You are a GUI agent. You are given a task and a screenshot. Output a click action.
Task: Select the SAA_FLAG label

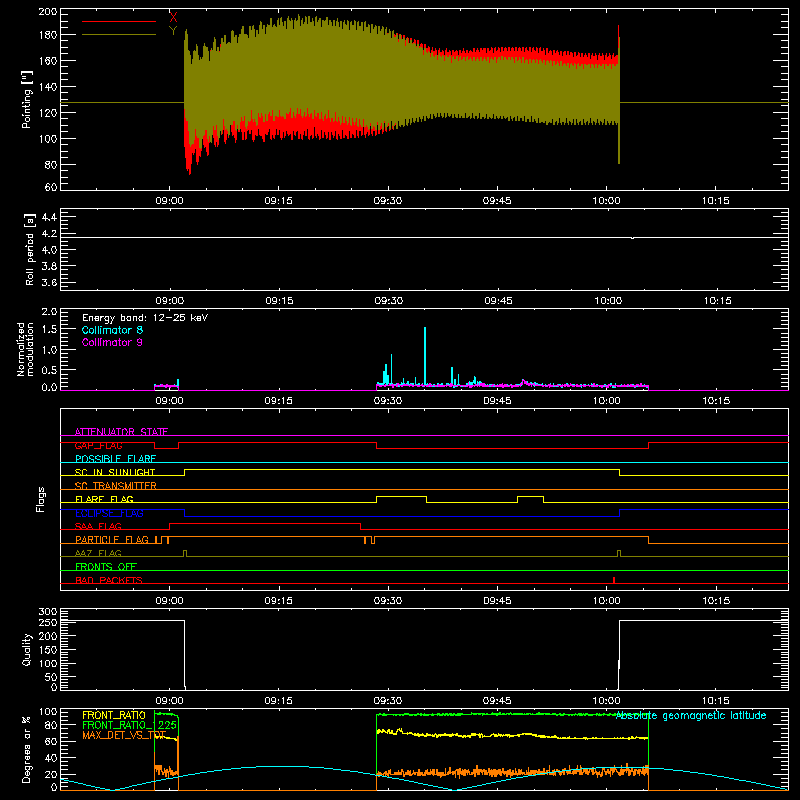(x=98, y=526)
